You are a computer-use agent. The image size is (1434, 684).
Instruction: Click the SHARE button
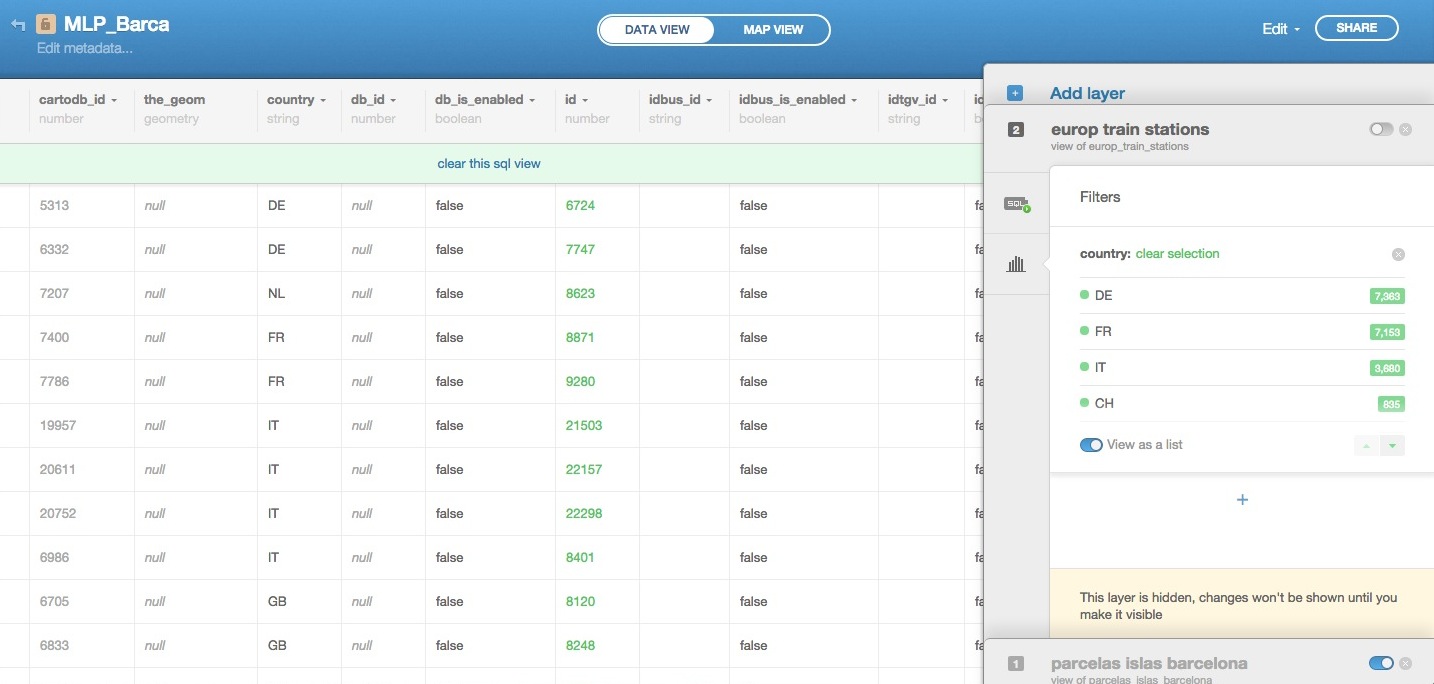click(1356, 28)
